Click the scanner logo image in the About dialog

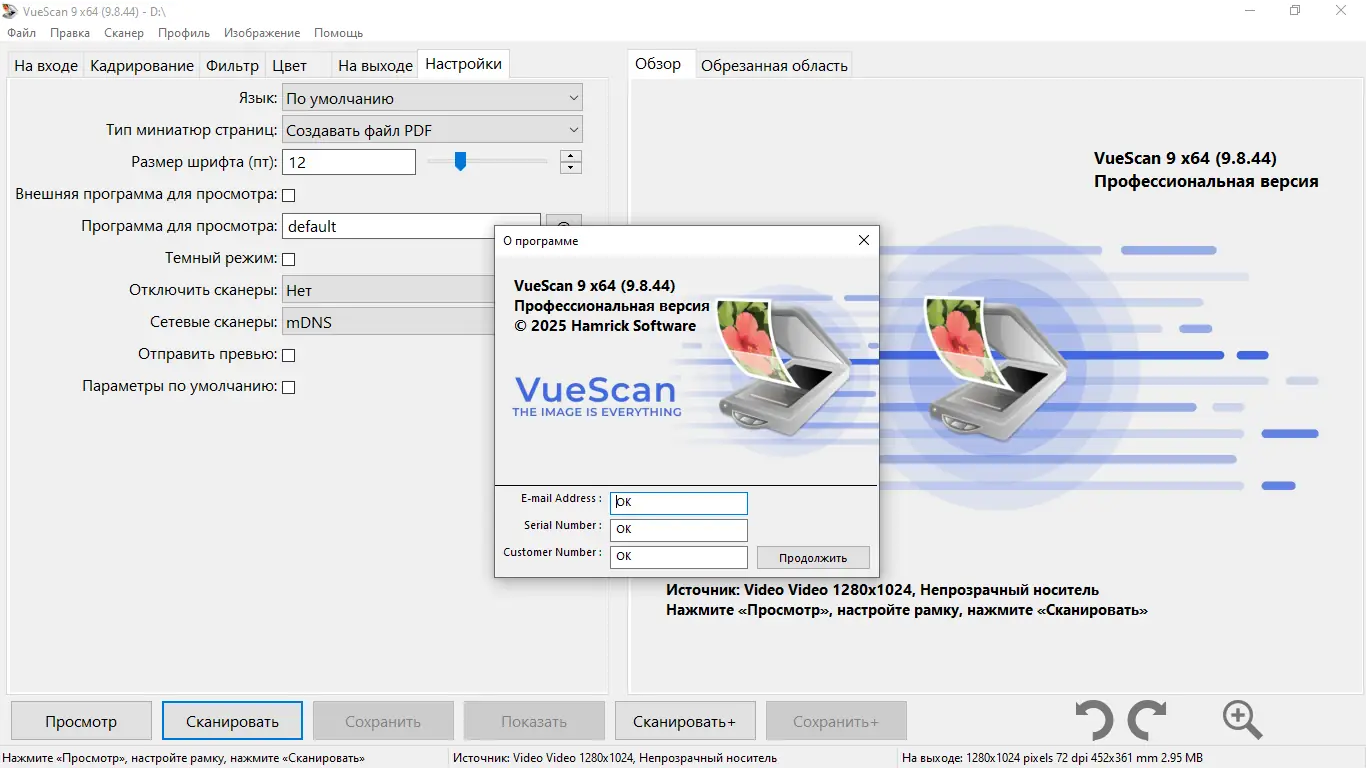[782, 368]
